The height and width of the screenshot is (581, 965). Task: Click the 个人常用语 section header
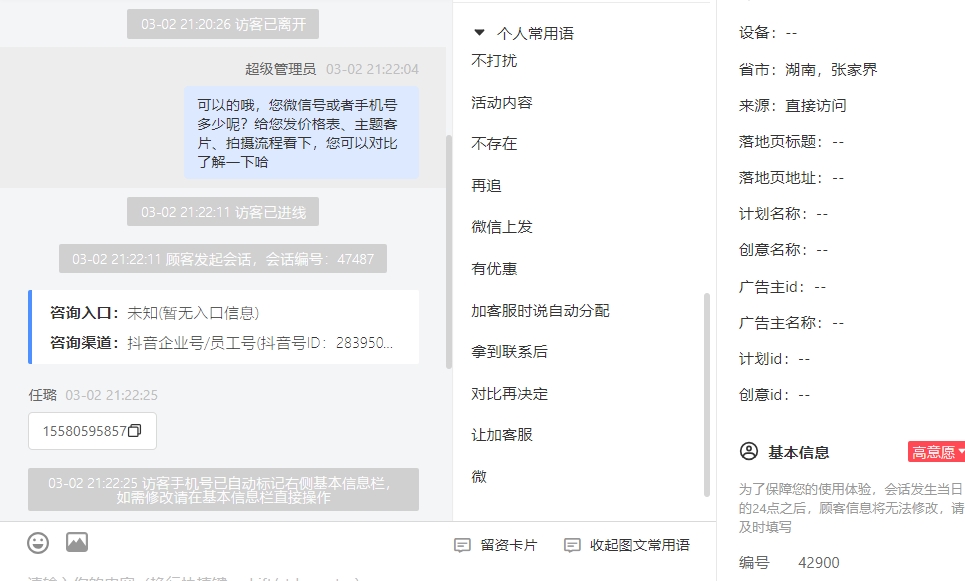coord(535,33)
